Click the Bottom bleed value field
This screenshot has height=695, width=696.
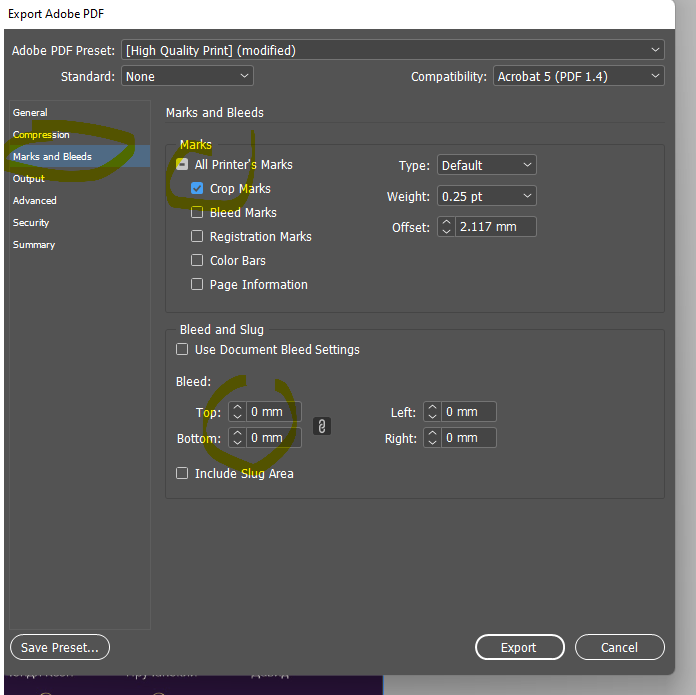[x=273, y=438]
